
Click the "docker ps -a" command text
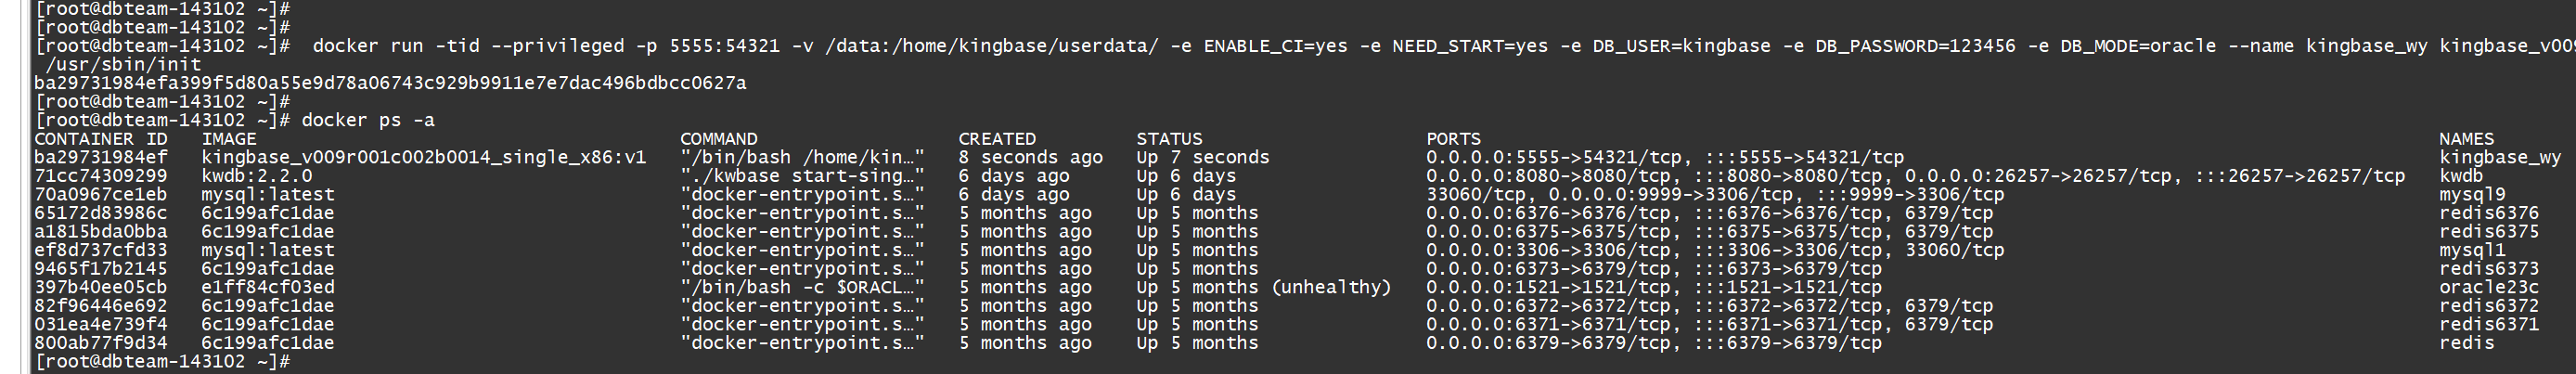368,120
